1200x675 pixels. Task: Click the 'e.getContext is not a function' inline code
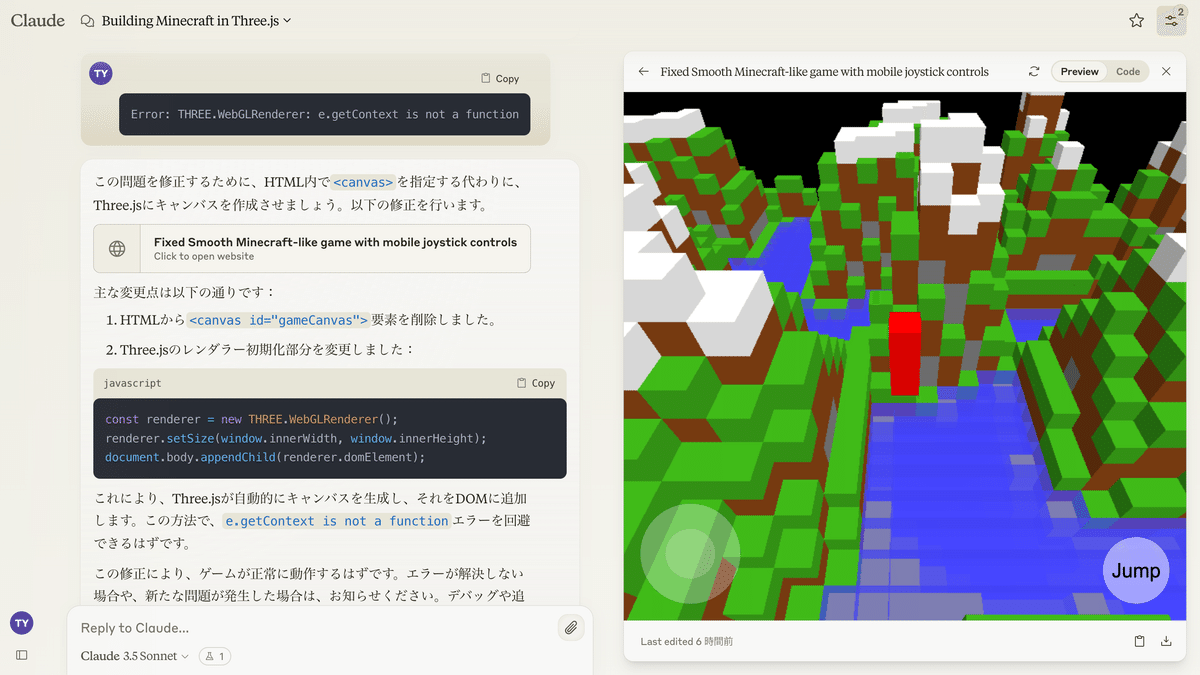[336, 521]
